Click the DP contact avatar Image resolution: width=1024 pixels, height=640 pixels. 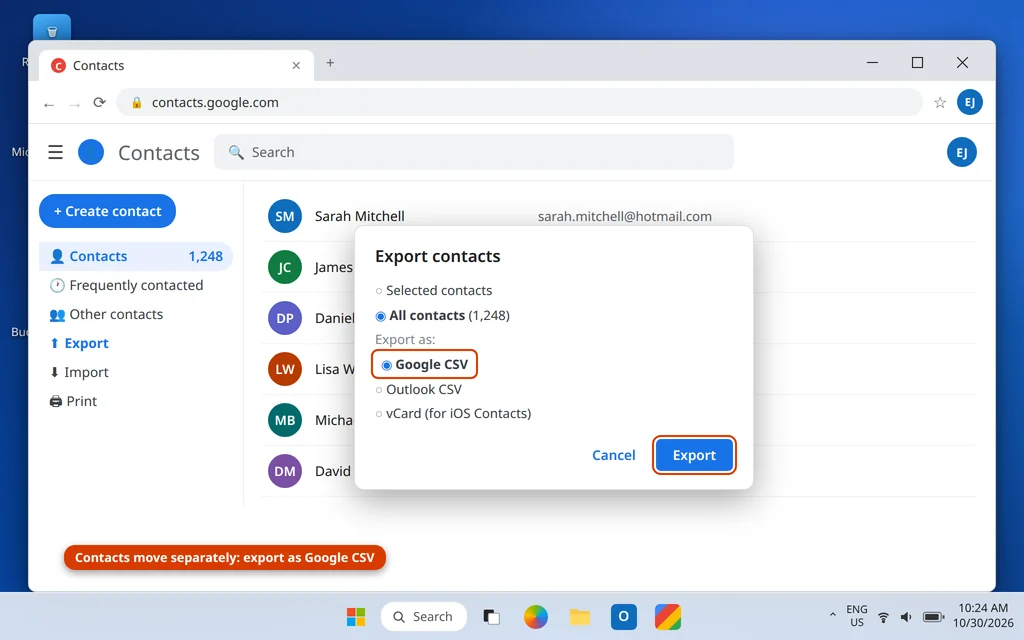[285, 318]
